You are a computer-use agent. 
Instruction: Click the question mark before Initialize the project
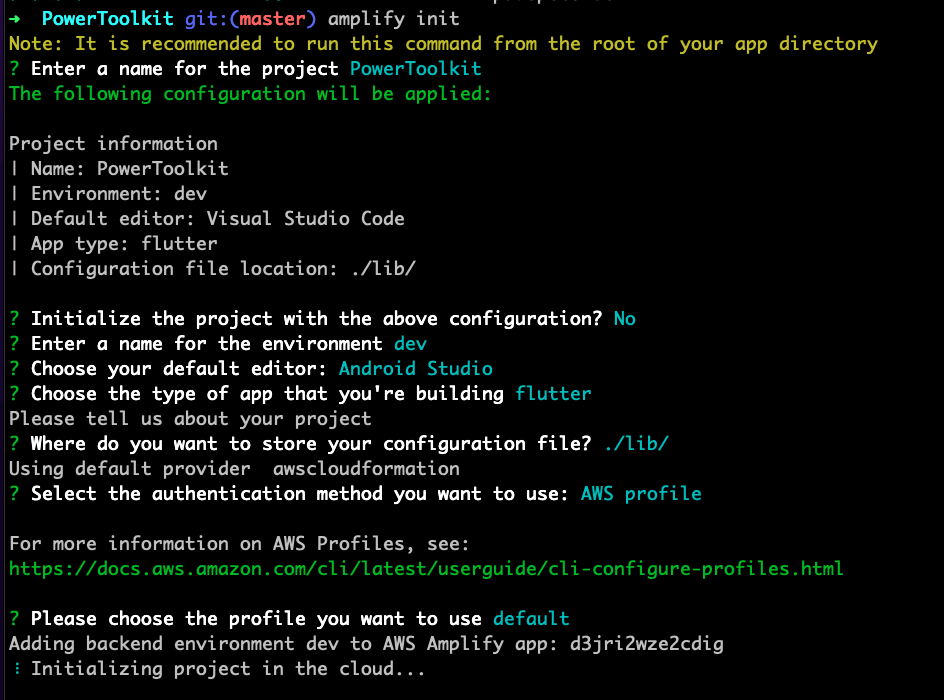(x=14, y=318)
